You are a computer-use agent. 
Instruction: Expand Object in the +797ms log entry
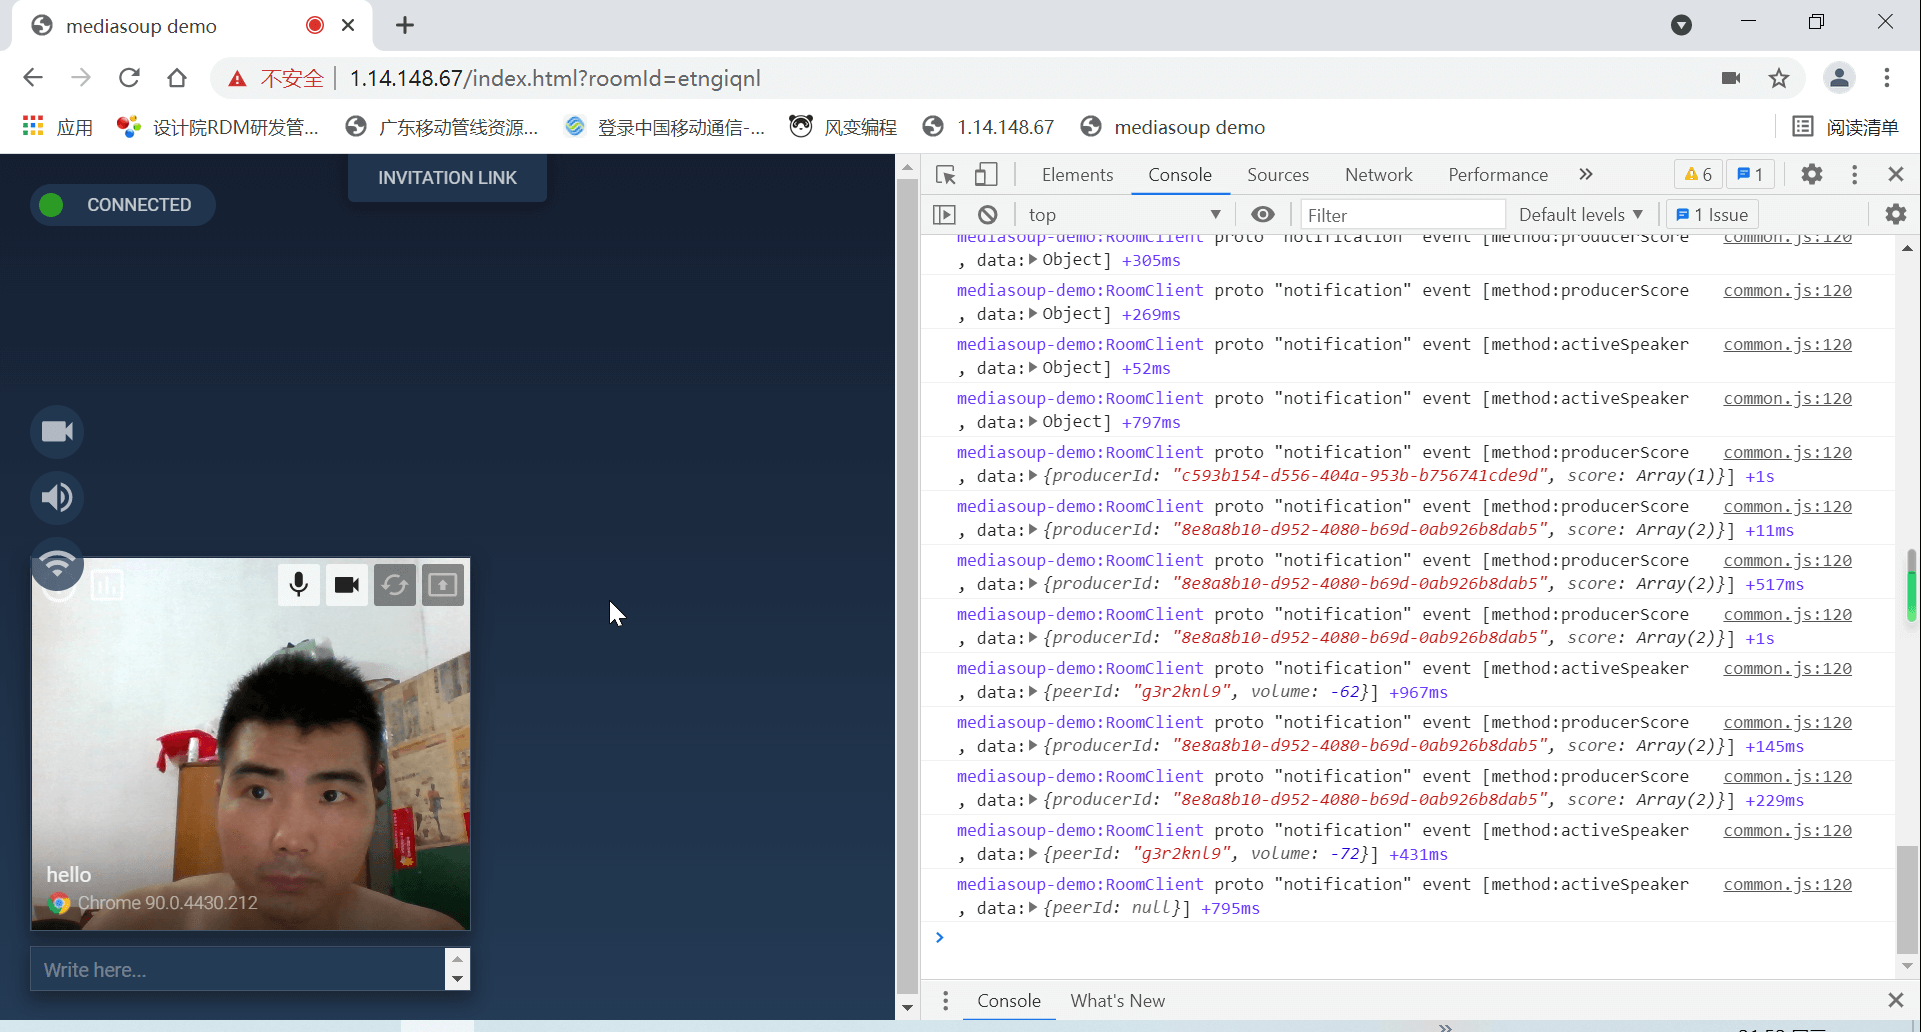(1033, 422)
